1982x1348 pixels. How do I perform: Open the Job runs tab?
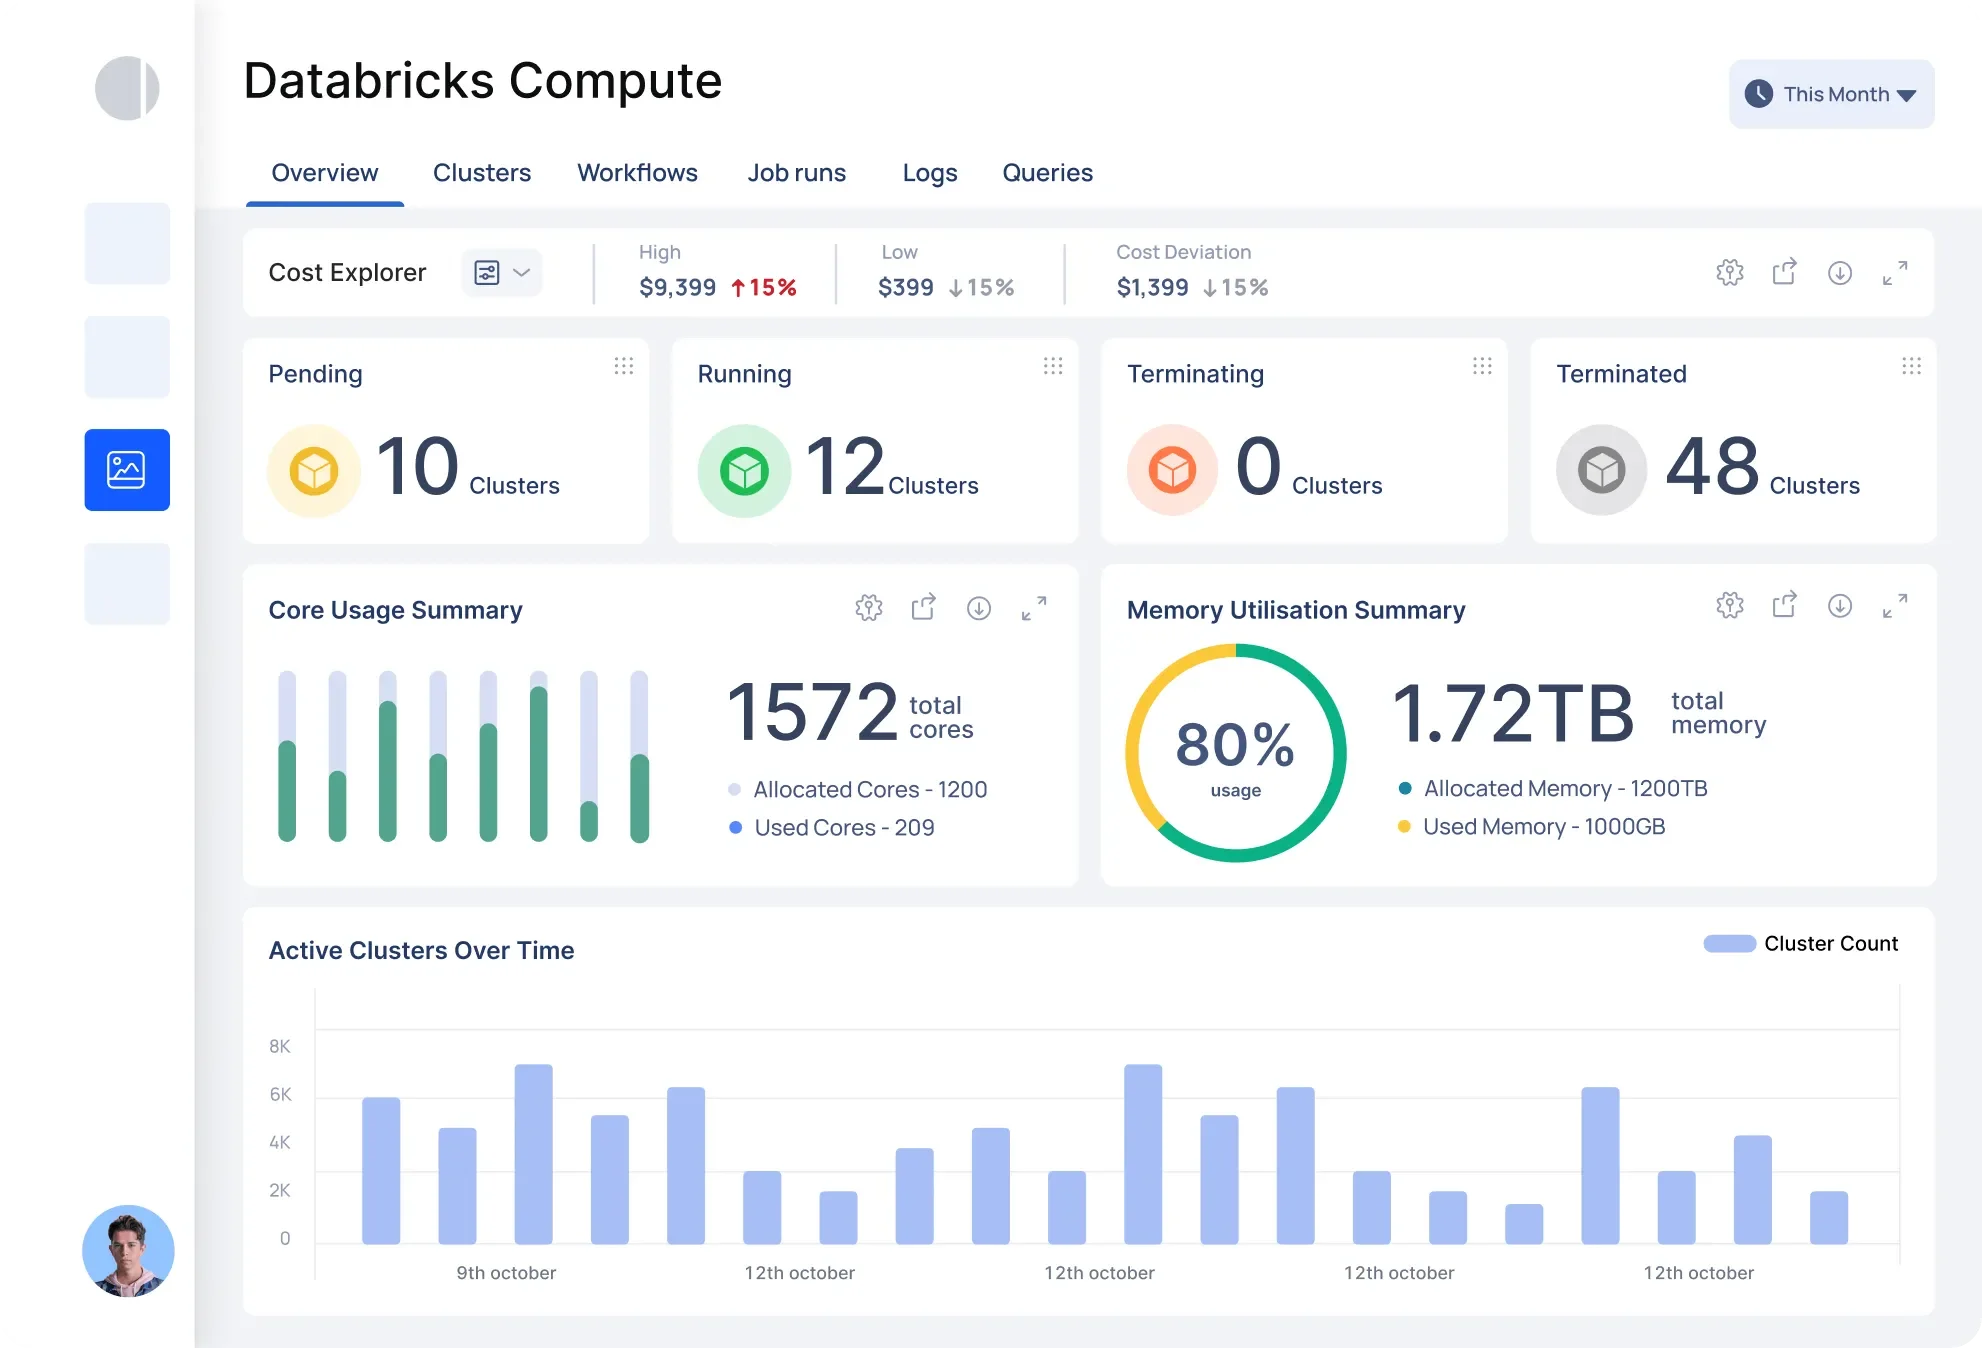[796, 173]
